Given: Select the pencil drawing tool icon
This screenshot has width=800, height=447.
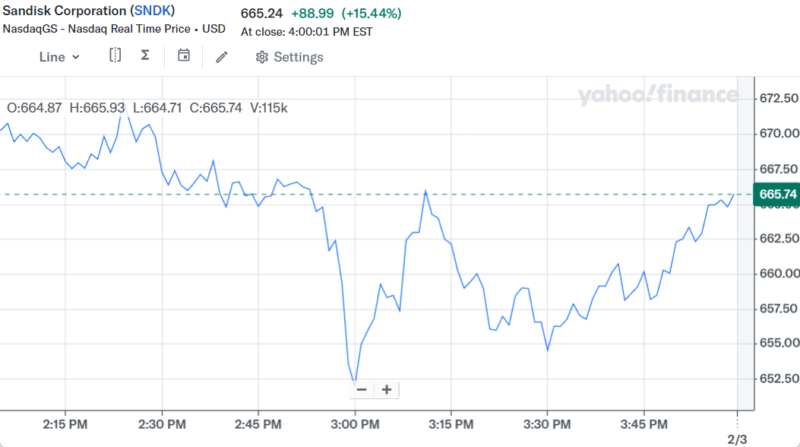Looking at the screenshot, I should tap(222, 57).
